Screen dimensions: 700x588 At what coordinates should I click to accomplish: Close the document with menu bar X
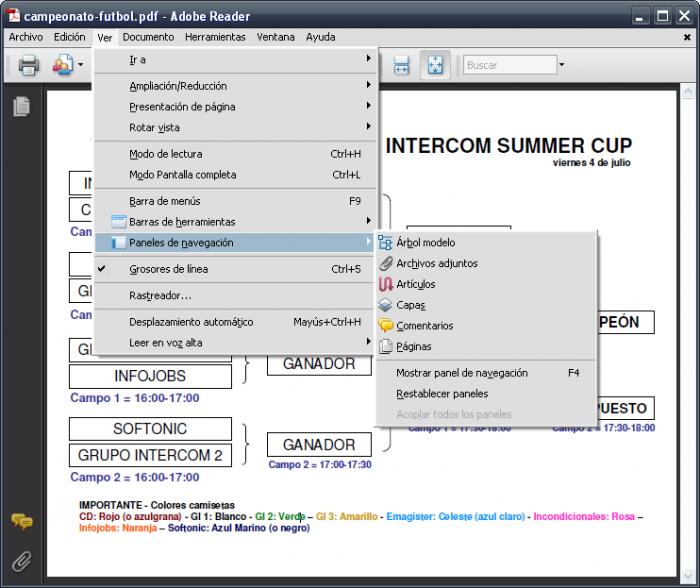(687, 38)
